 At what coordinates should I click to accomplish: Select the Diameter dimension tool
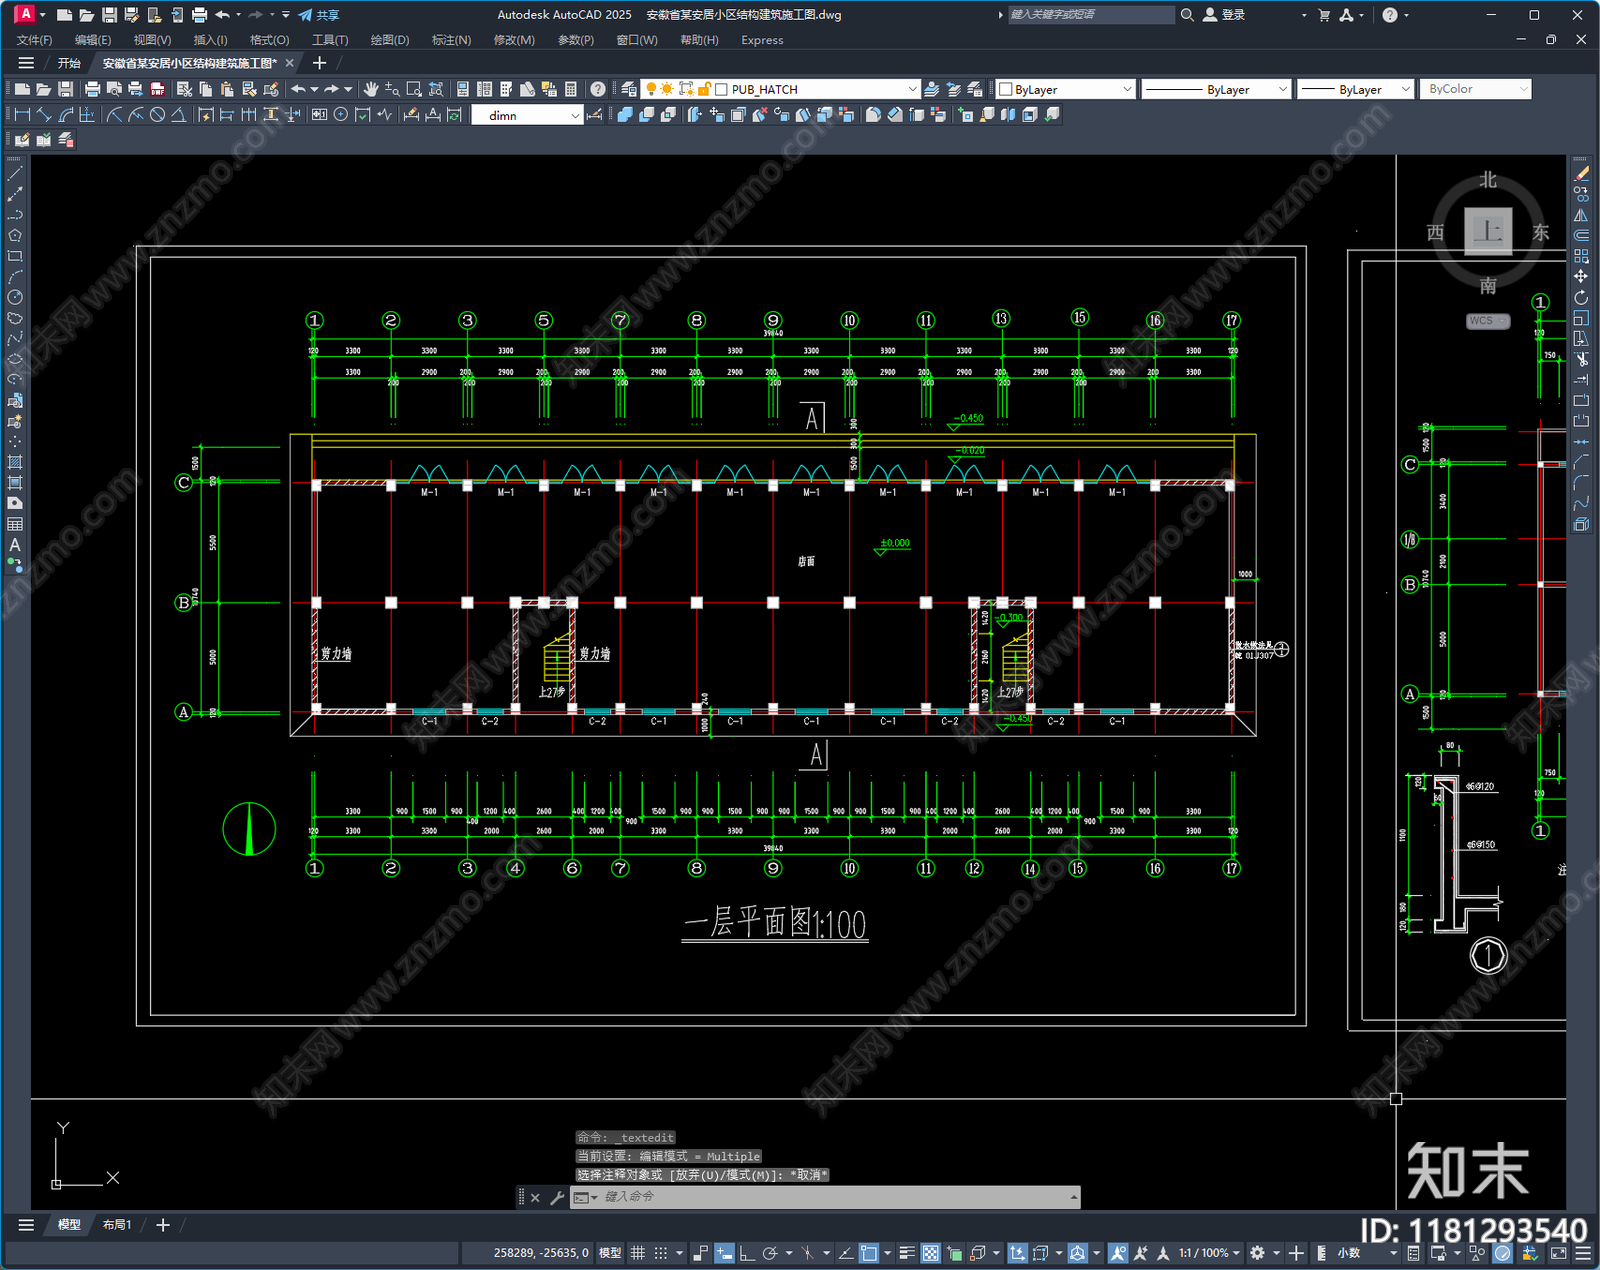157,115
